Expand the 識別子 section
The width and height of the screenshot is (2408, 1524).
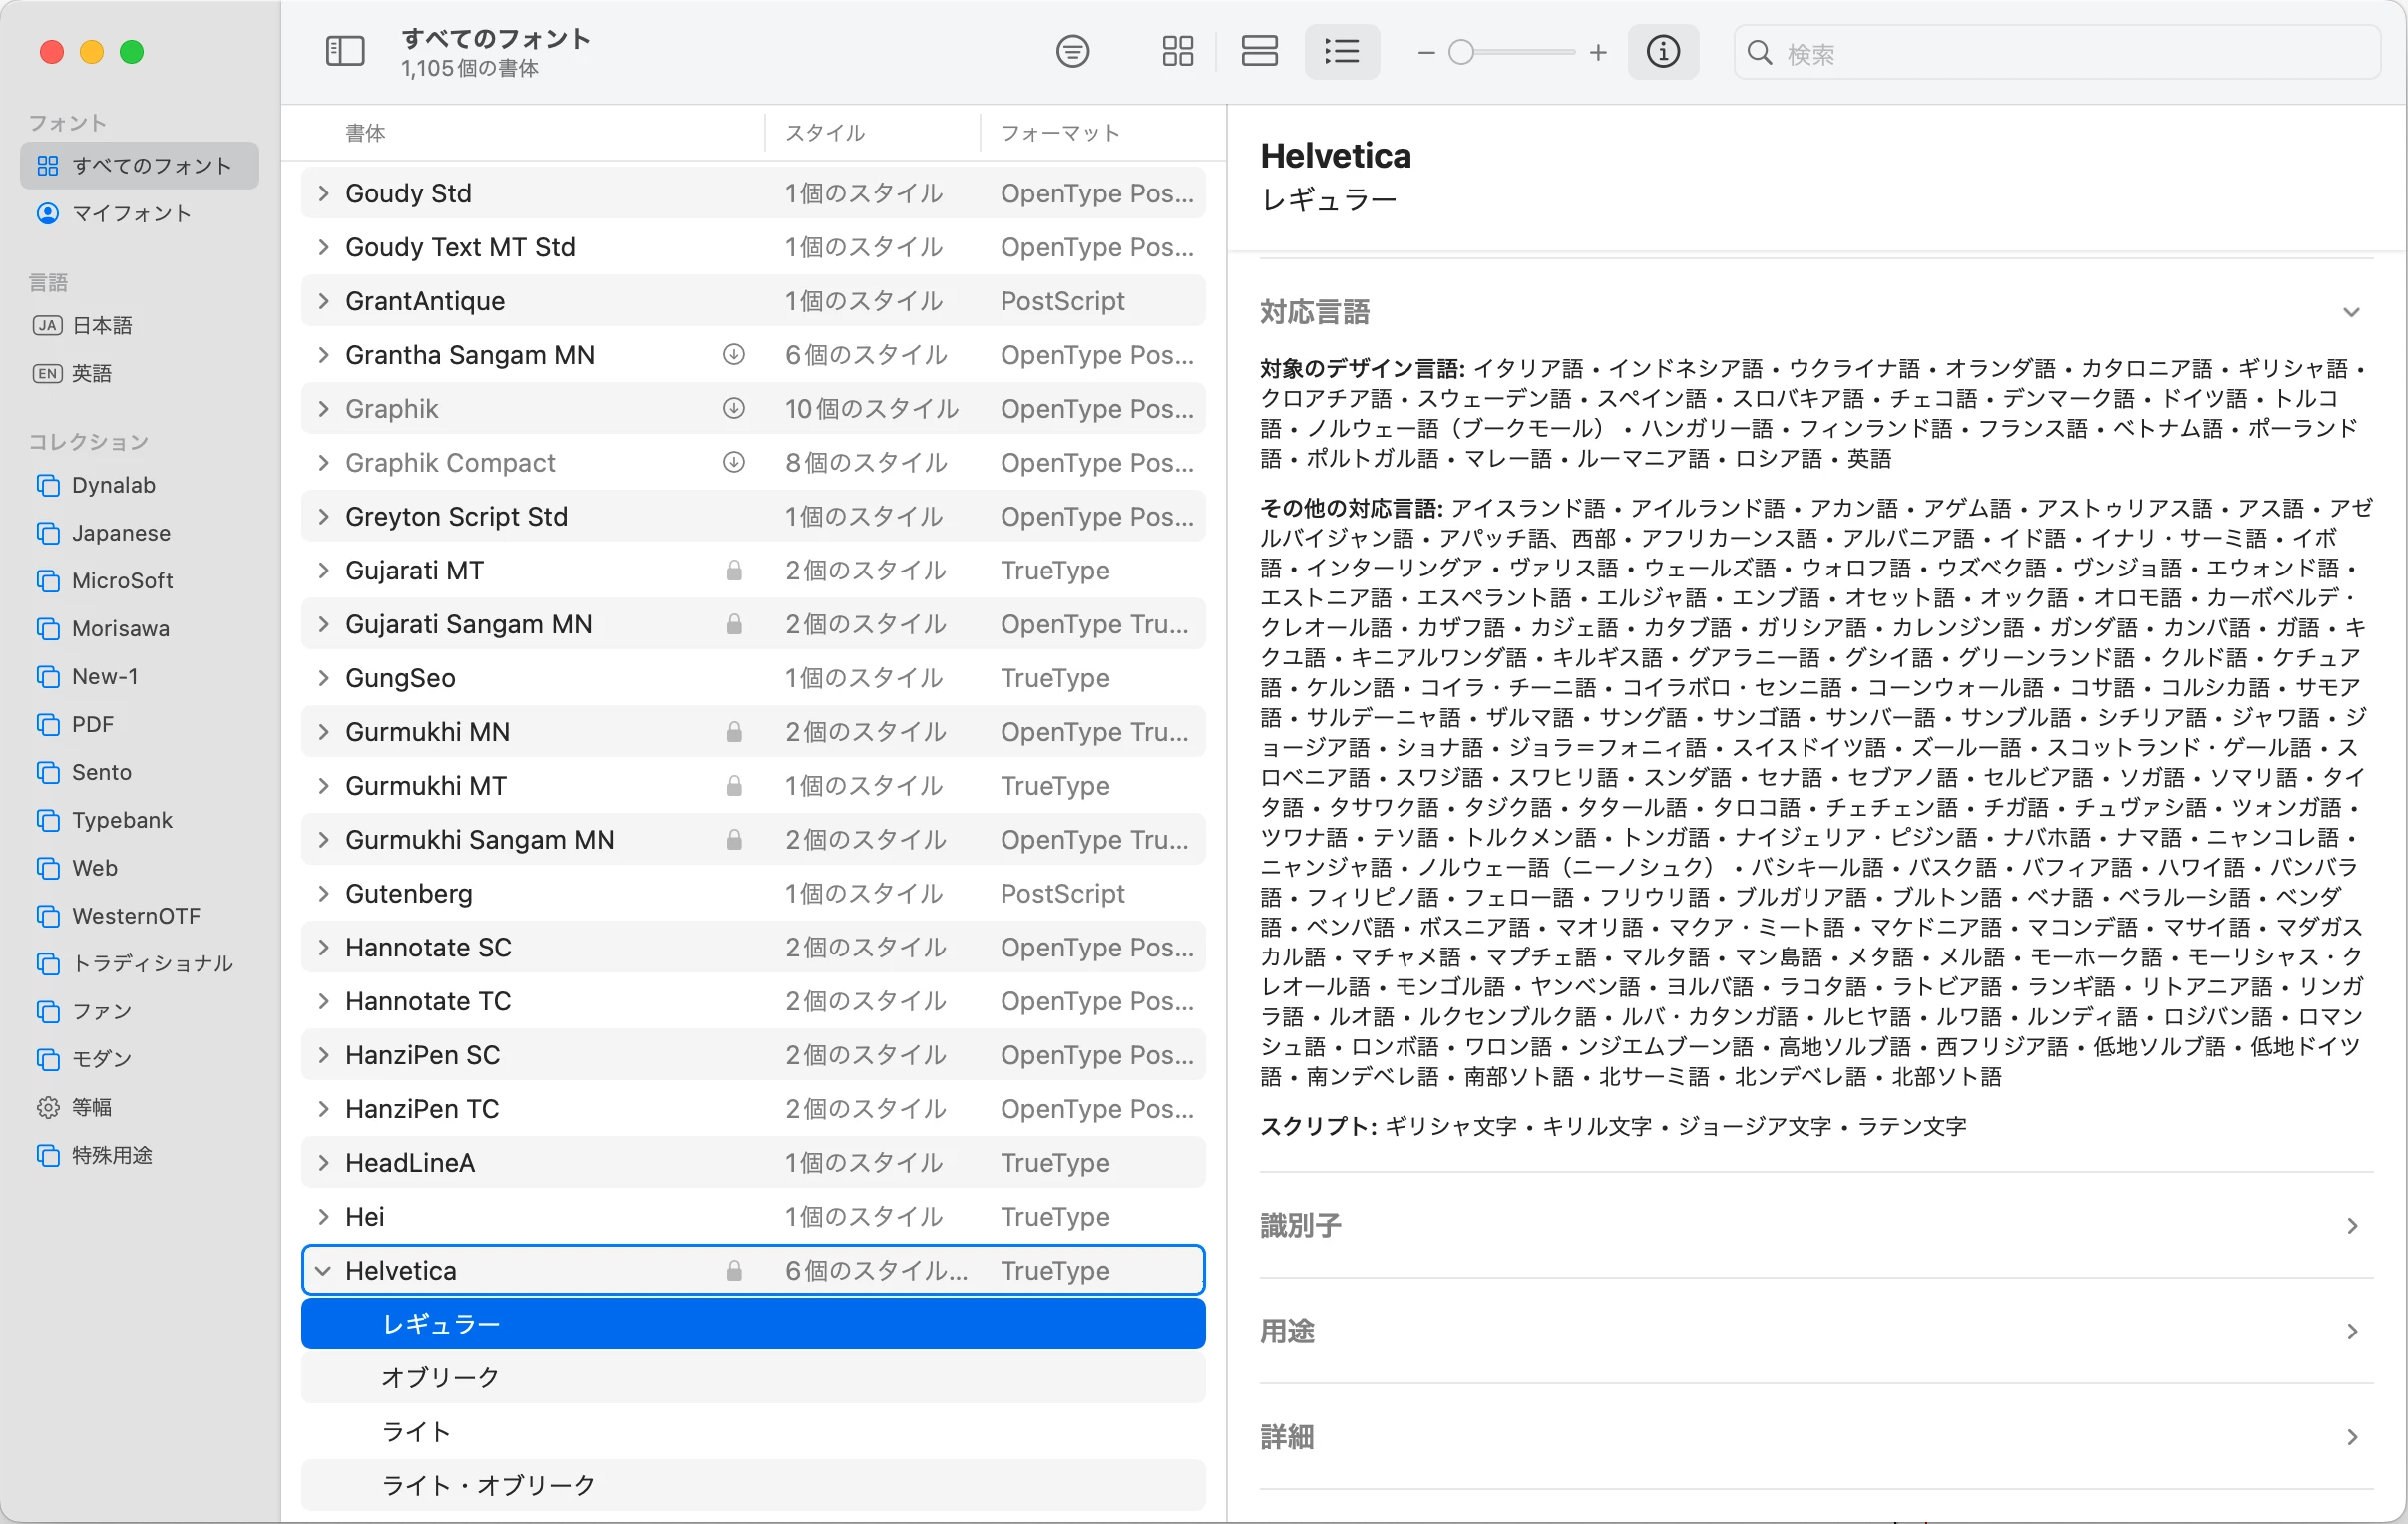[2352, 1225]
